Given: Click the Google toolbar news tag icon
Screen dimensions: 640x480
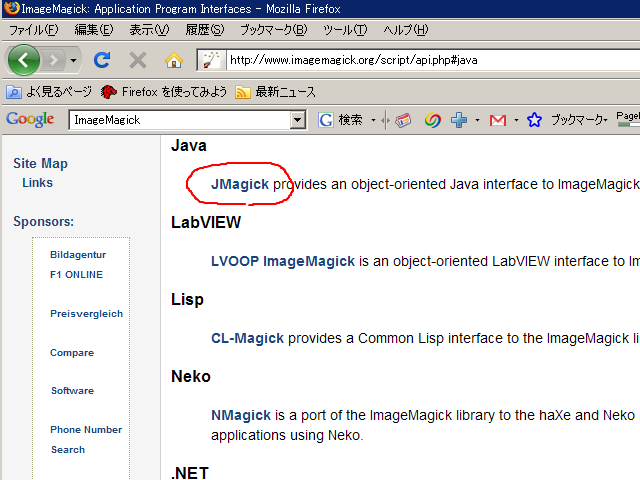Looking at the screenshot, I should (x=403, y=120).
